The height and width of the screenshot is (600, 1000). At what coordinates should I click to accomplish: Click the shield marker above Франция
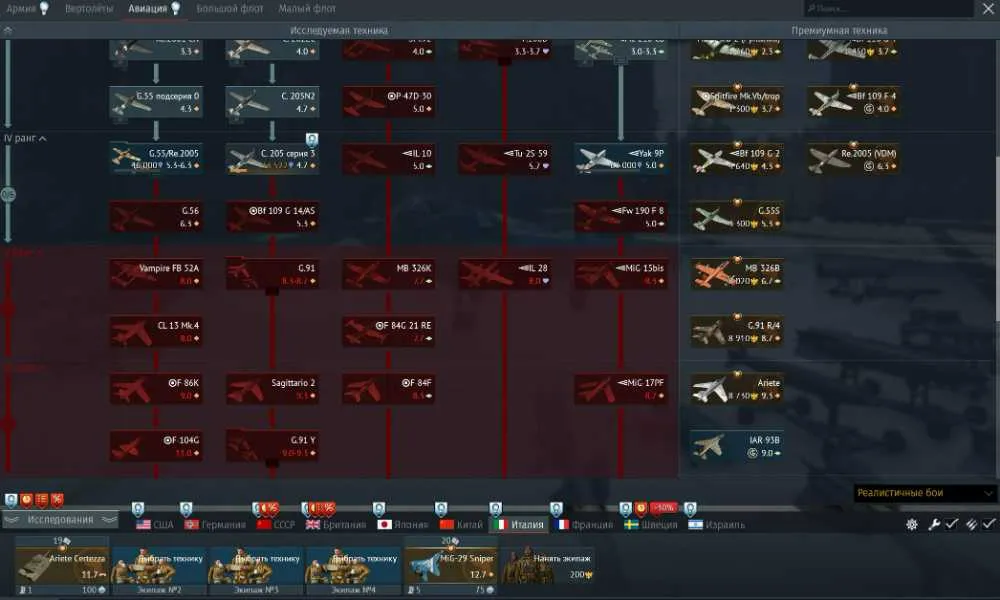[556, 509]
